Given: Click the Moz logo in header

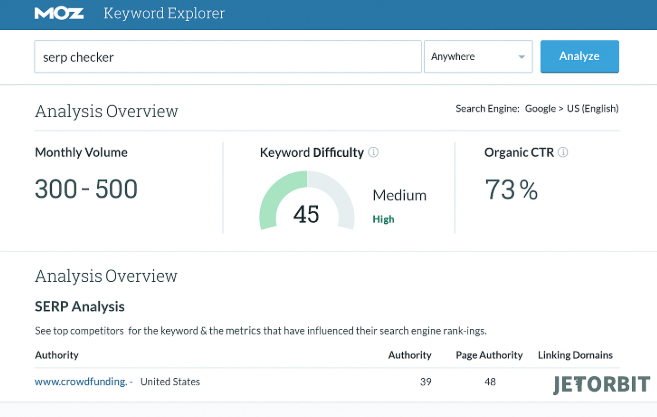Looking at the screenshot, I should pos(59,13).
